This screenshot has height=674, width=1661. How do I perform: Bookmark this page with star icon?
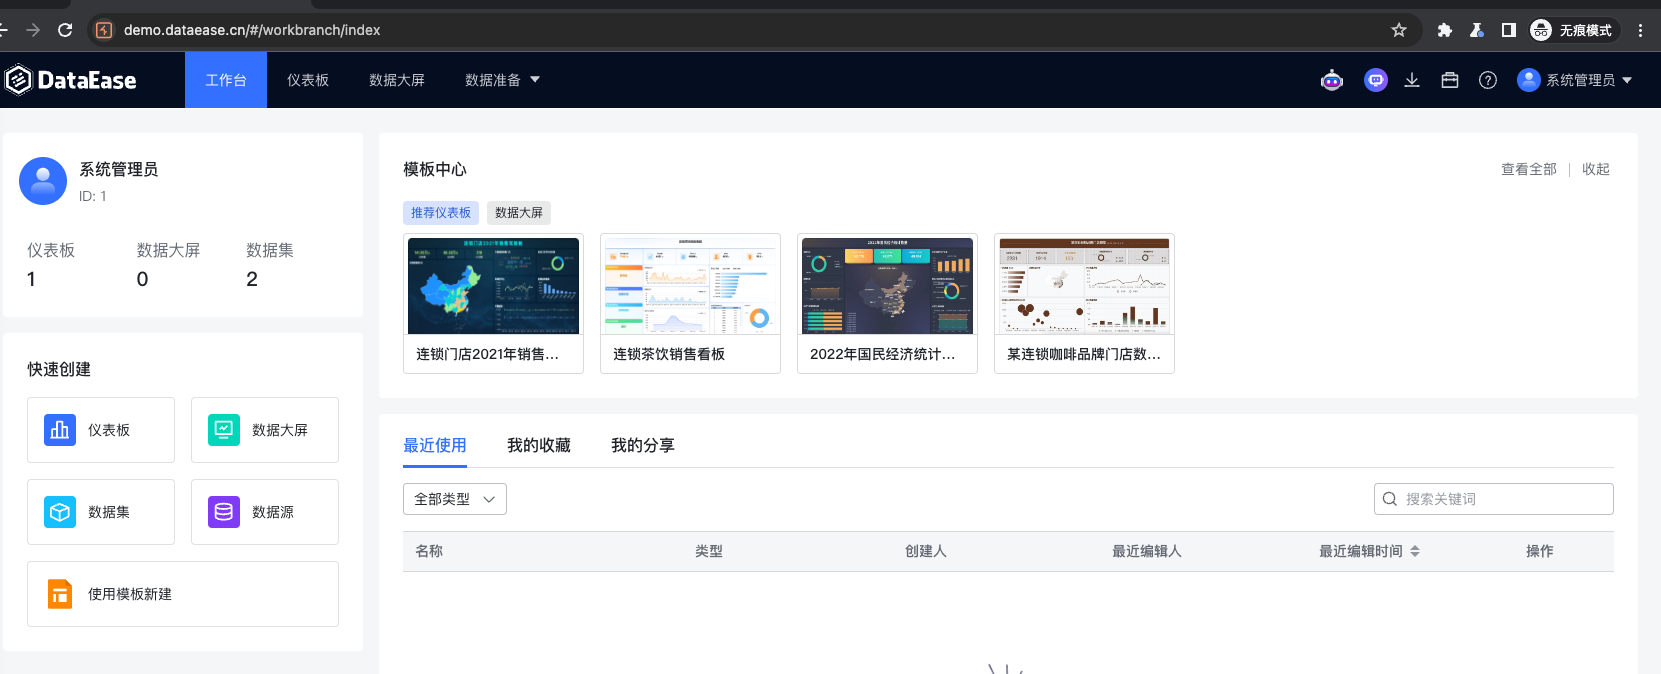click(1399, 30)
